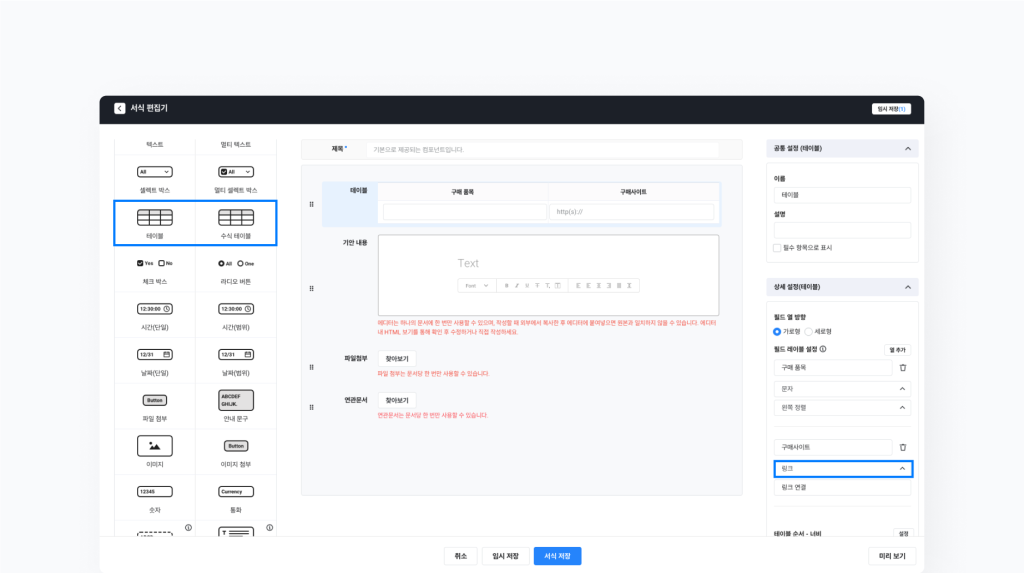The height and width of the screenshot is (573, 1024).
Task: Collapse the 공통 설정 (테이블) section
Action: (x=907, y=148)
